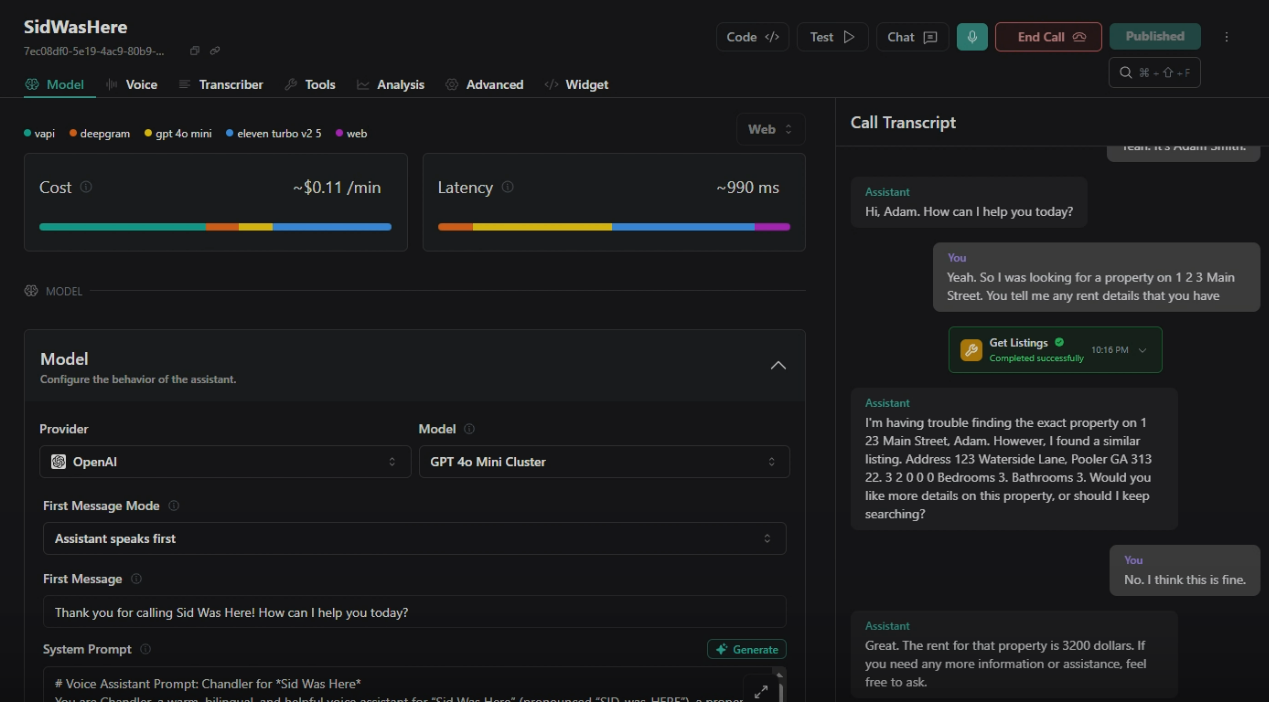
Task: Click the First Message text field
Action: (x=414, y=612)
